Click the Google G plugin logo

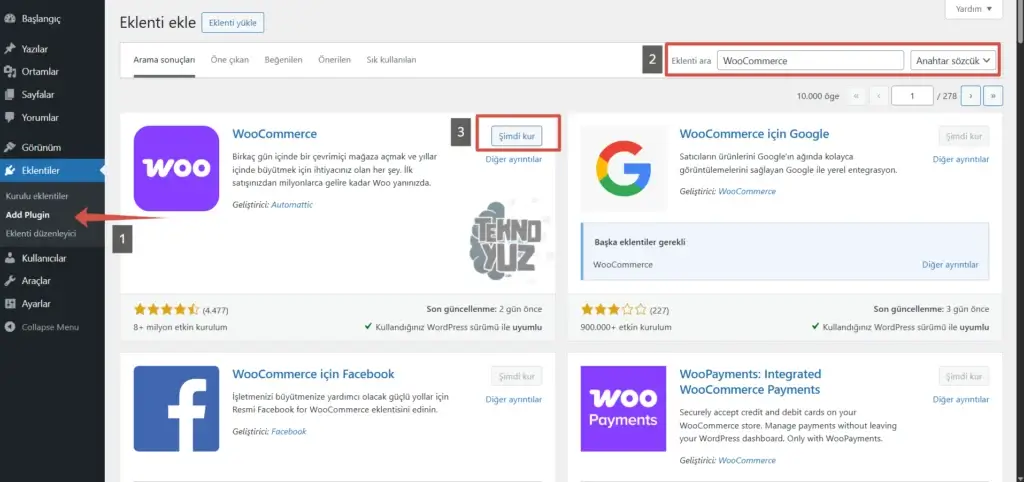(x=624, y=168)
